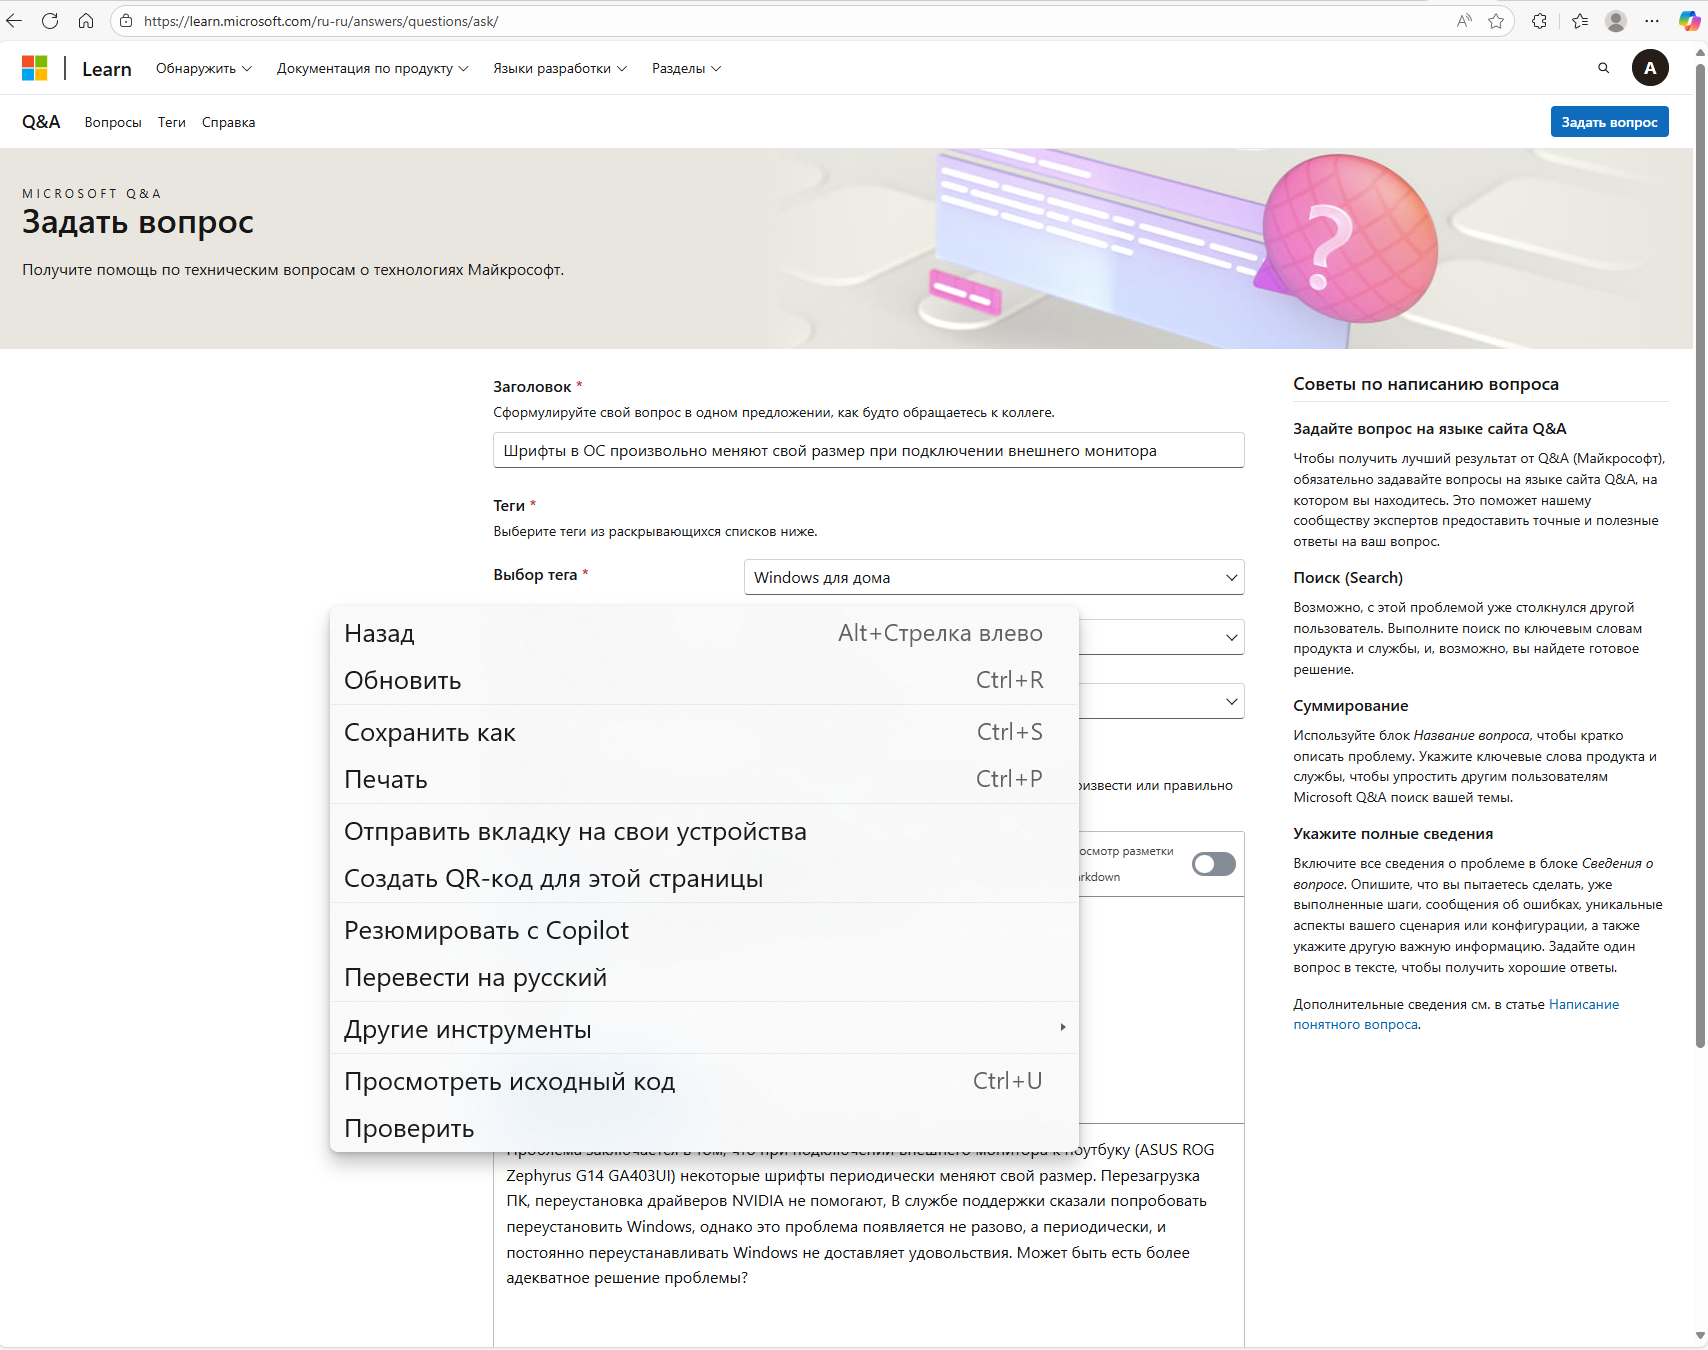This screenshot has height=1350, width=1708.
Task: Click the page vertical scrollbar
Action: (1700, 556)
